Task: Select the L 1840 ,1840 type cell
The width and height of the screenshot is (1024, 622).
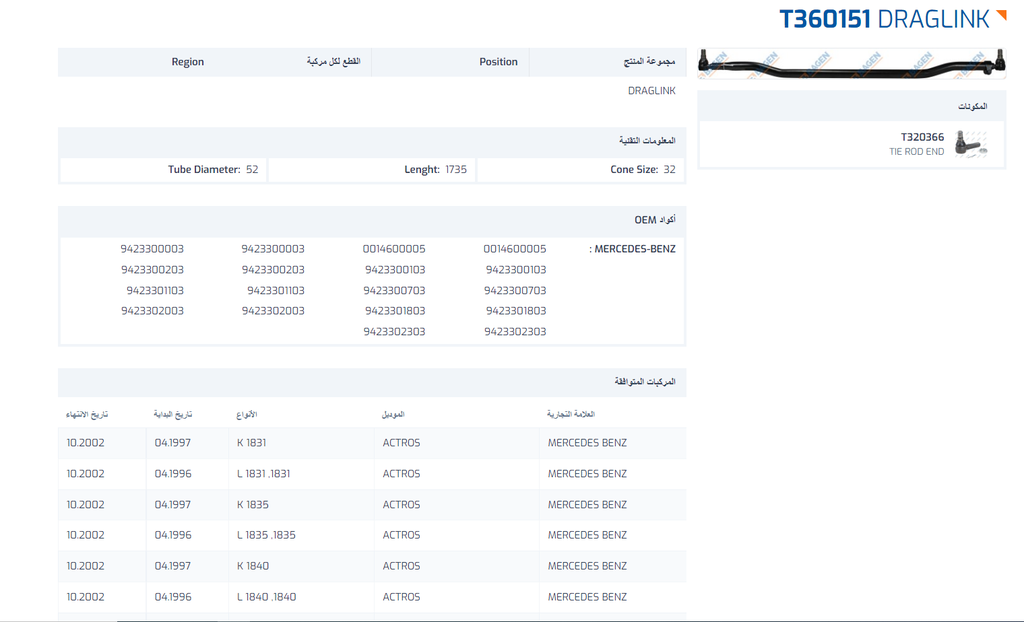Action: tap(301, 597)
